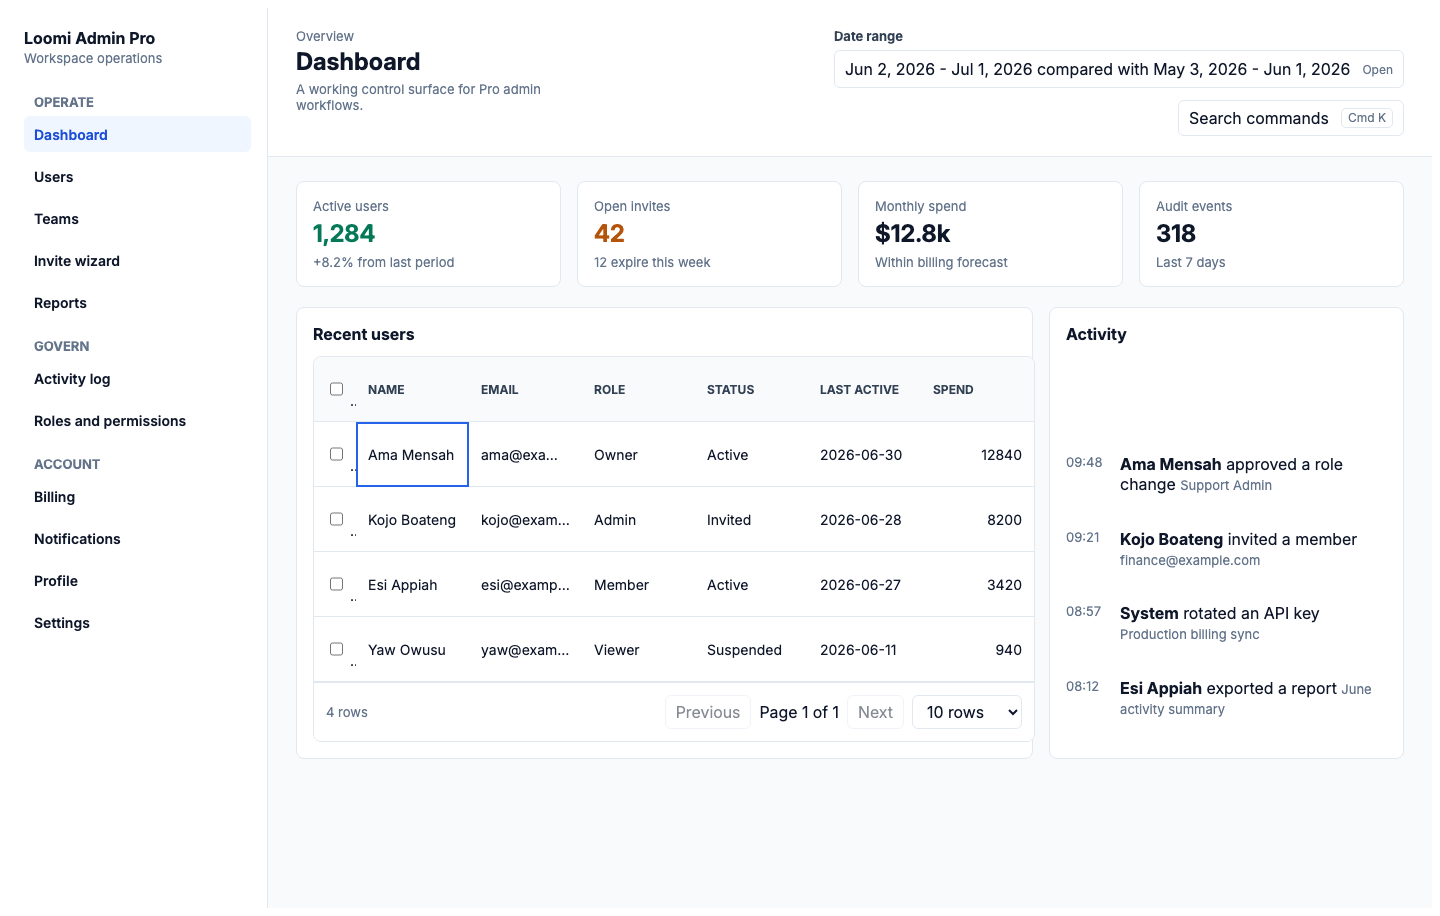1440x916 pixels.
Task: Click the Monthly spend $12.8k card
Action: [x=990, y=234]
